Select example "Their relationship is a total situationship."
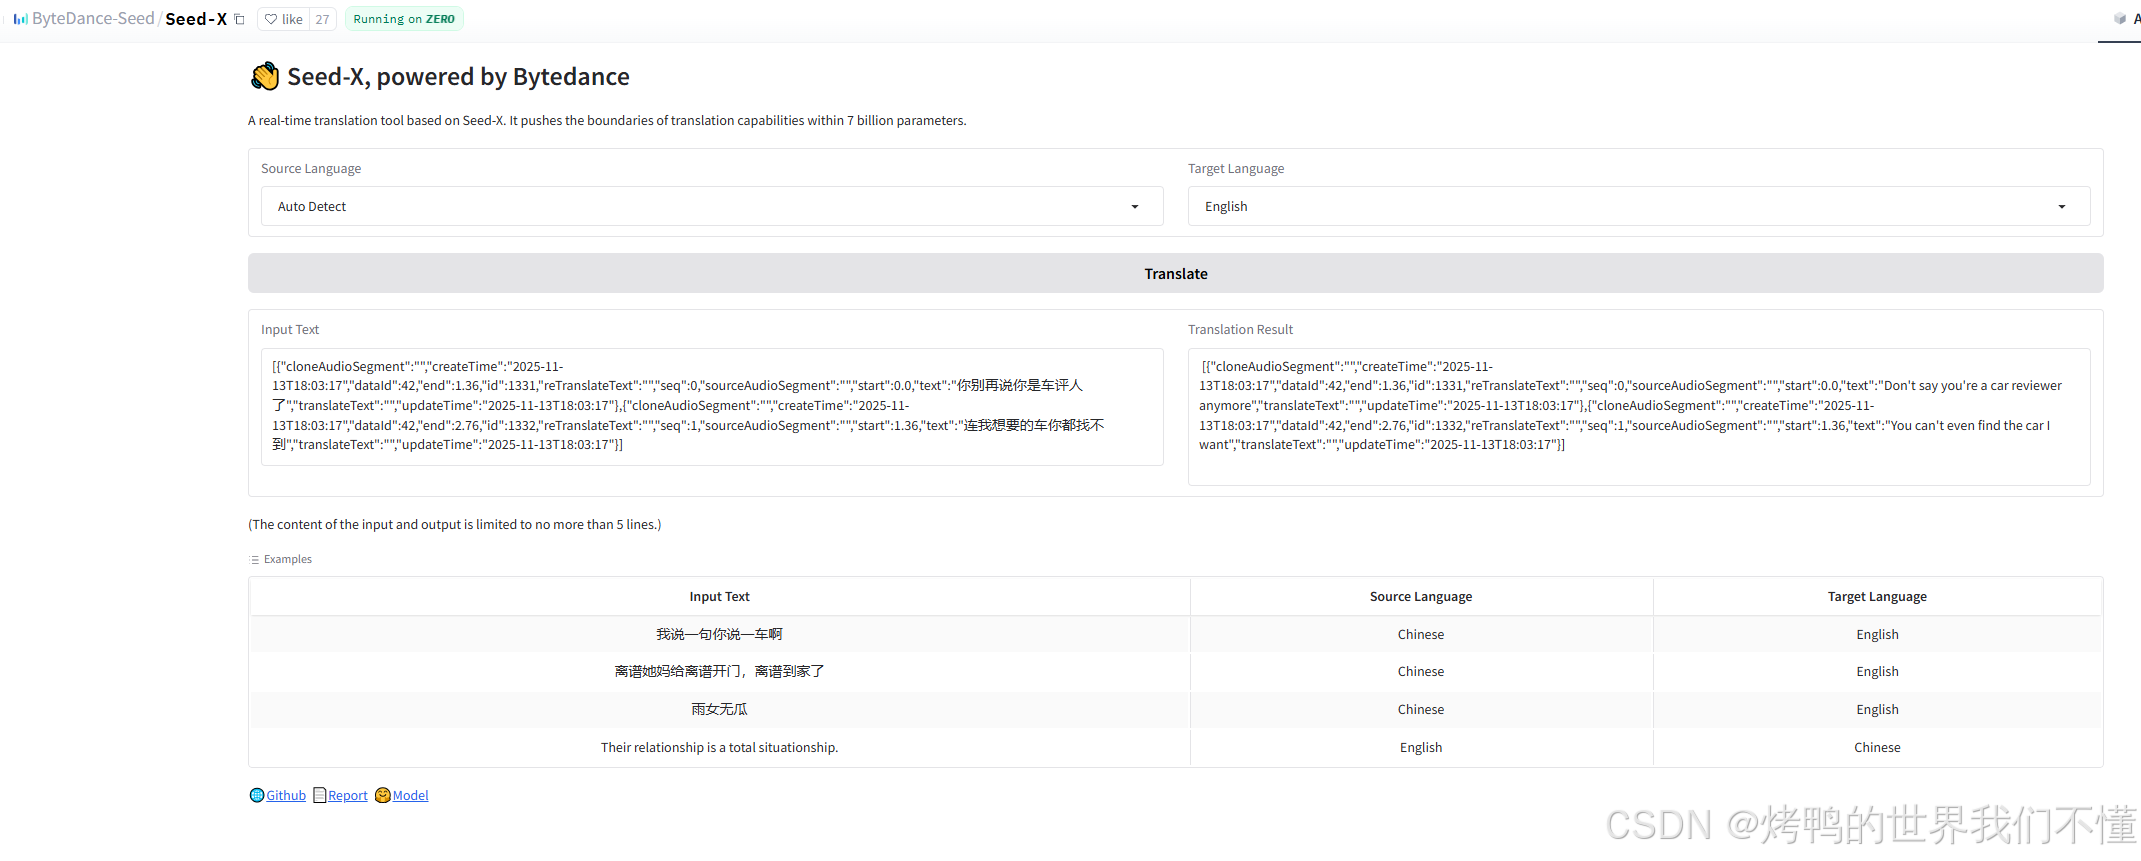The width and height of the screenshot is (2141, 861). [719, 747]
